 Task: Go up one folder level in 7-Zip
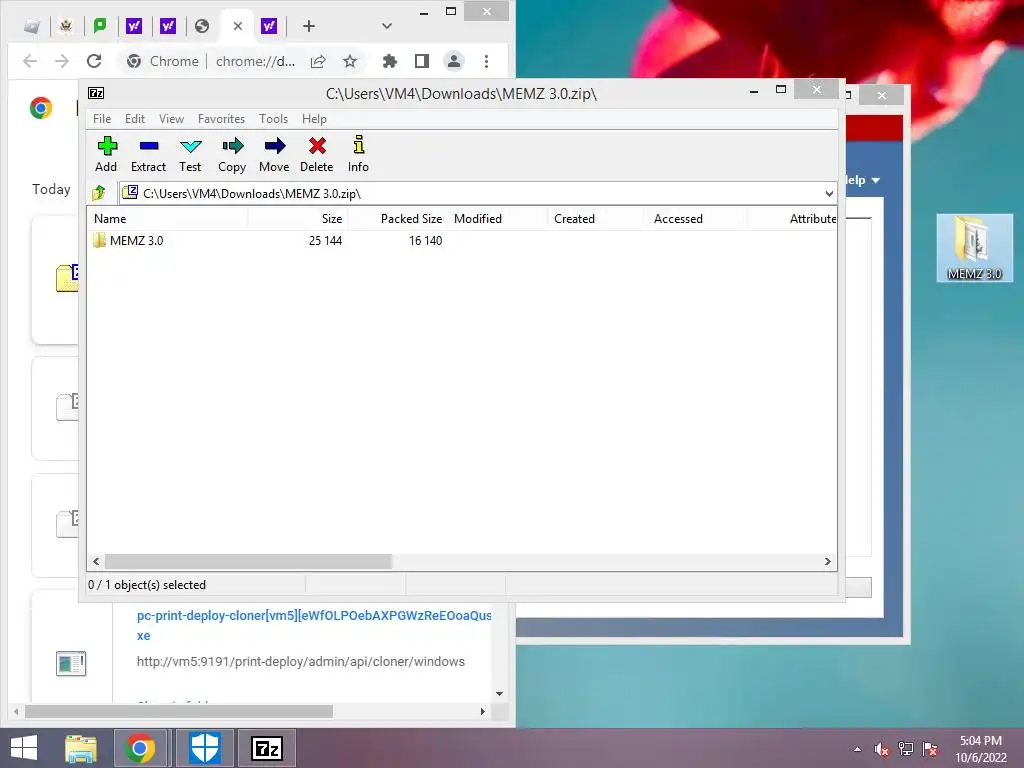[x=99, y=193]
